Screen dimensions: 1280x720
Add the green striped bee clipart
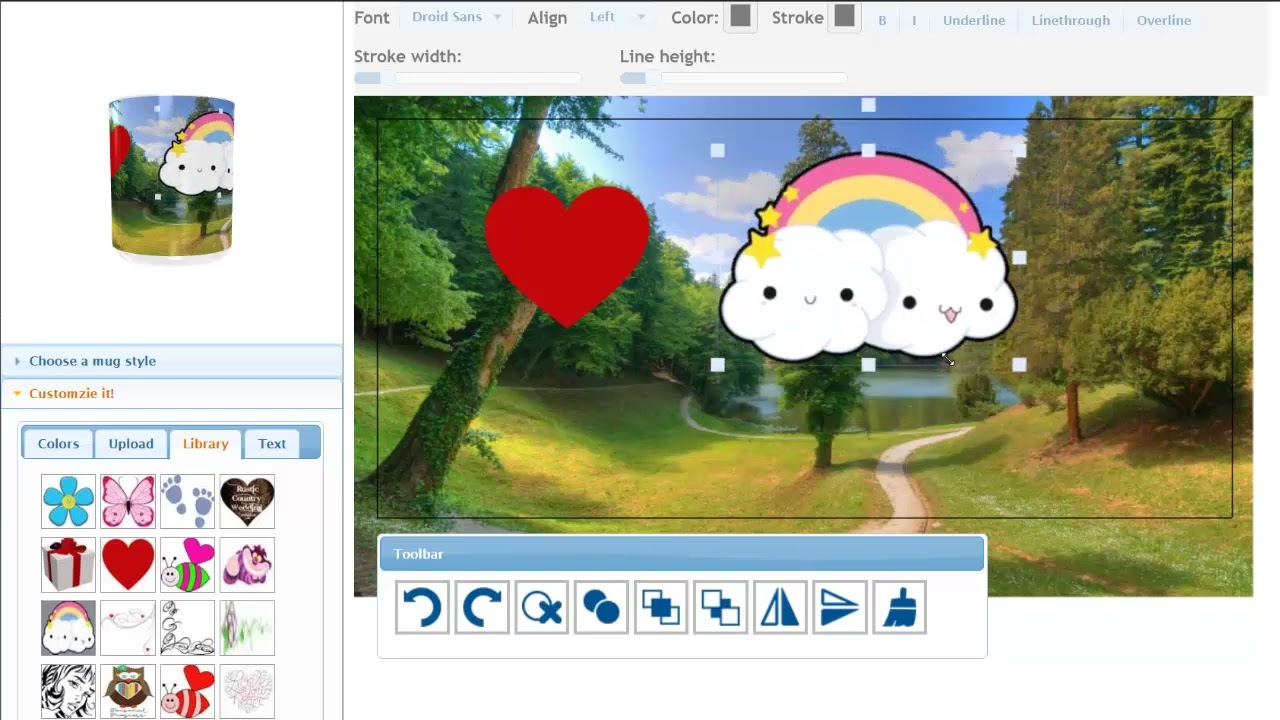click(x=187, y=565)
